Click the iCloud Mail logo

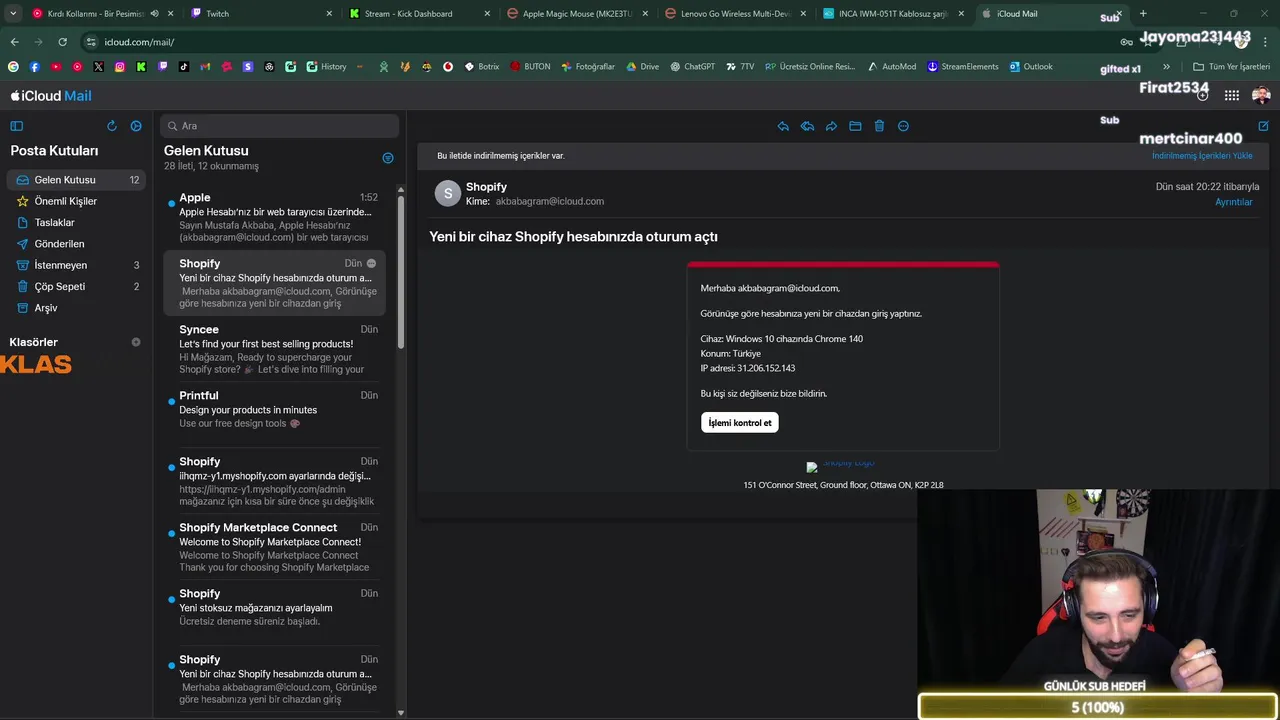pyautogui.click(x=51, y=96)
